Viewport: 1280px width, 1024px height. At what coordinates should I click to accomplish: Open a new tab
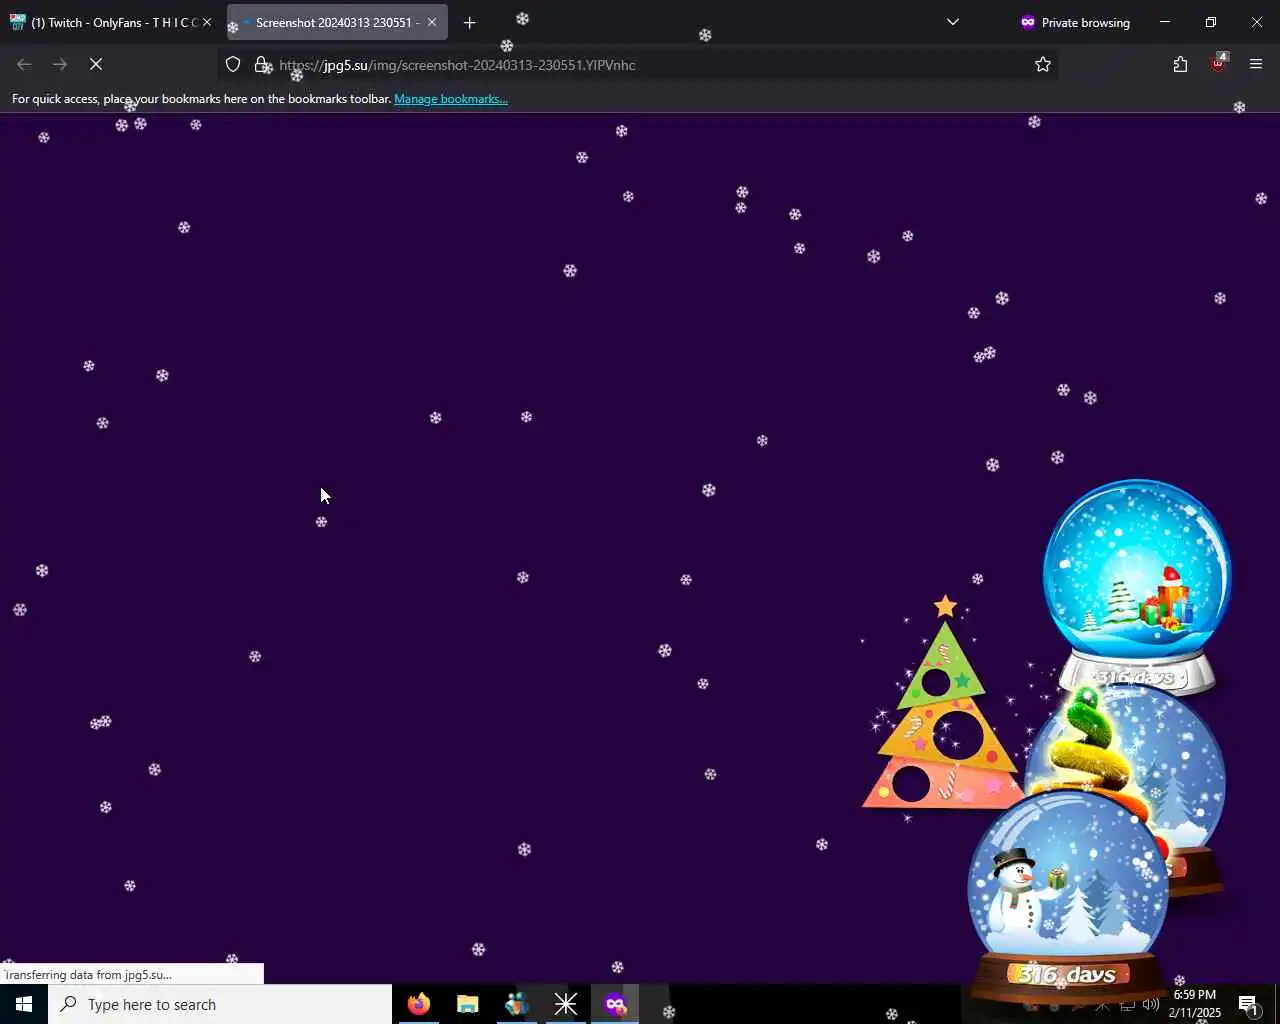[x=470, y=23]
